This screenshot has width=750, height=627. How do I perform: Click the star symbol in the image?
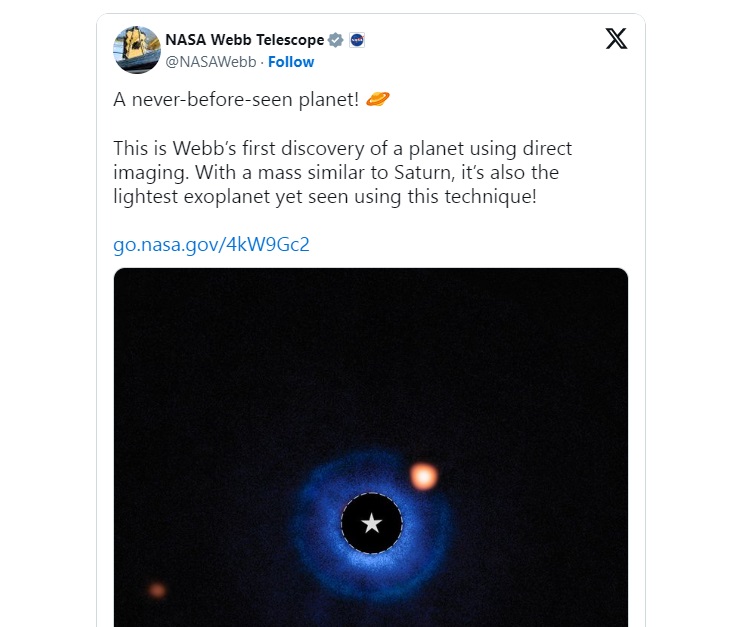371,523
